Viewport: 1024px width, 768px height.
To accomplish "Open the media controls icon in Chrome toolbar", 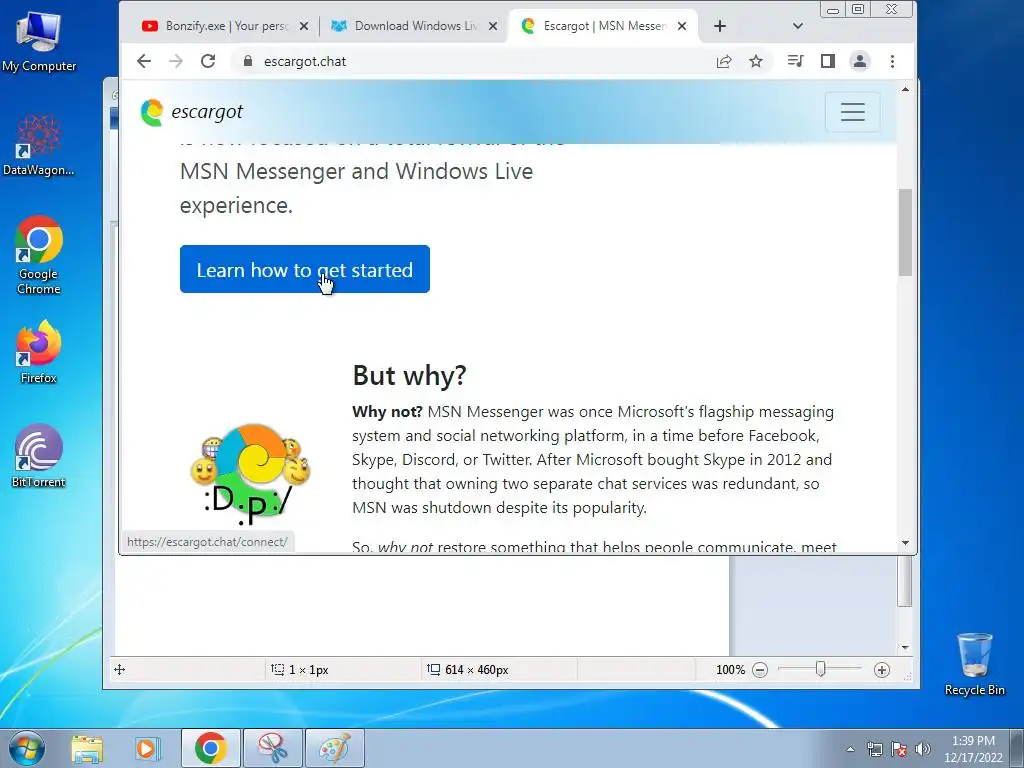I will [x=795, y=61].
